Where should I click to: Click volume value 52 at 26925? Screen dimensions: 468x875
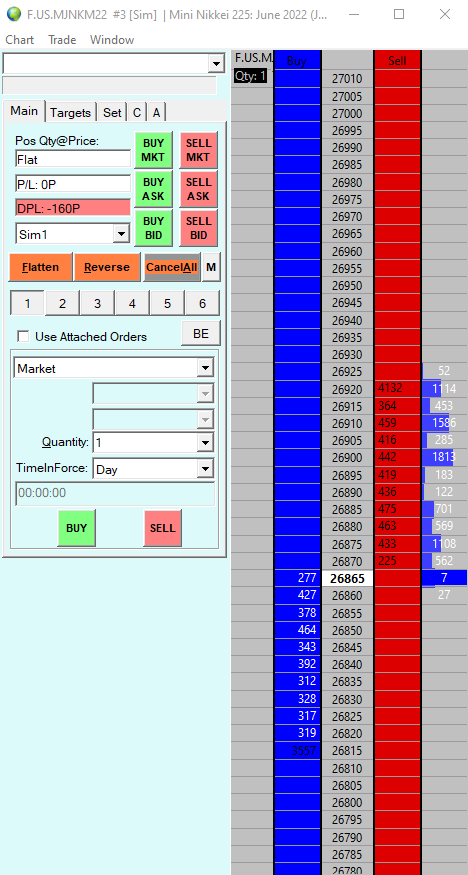pos(444,371)
